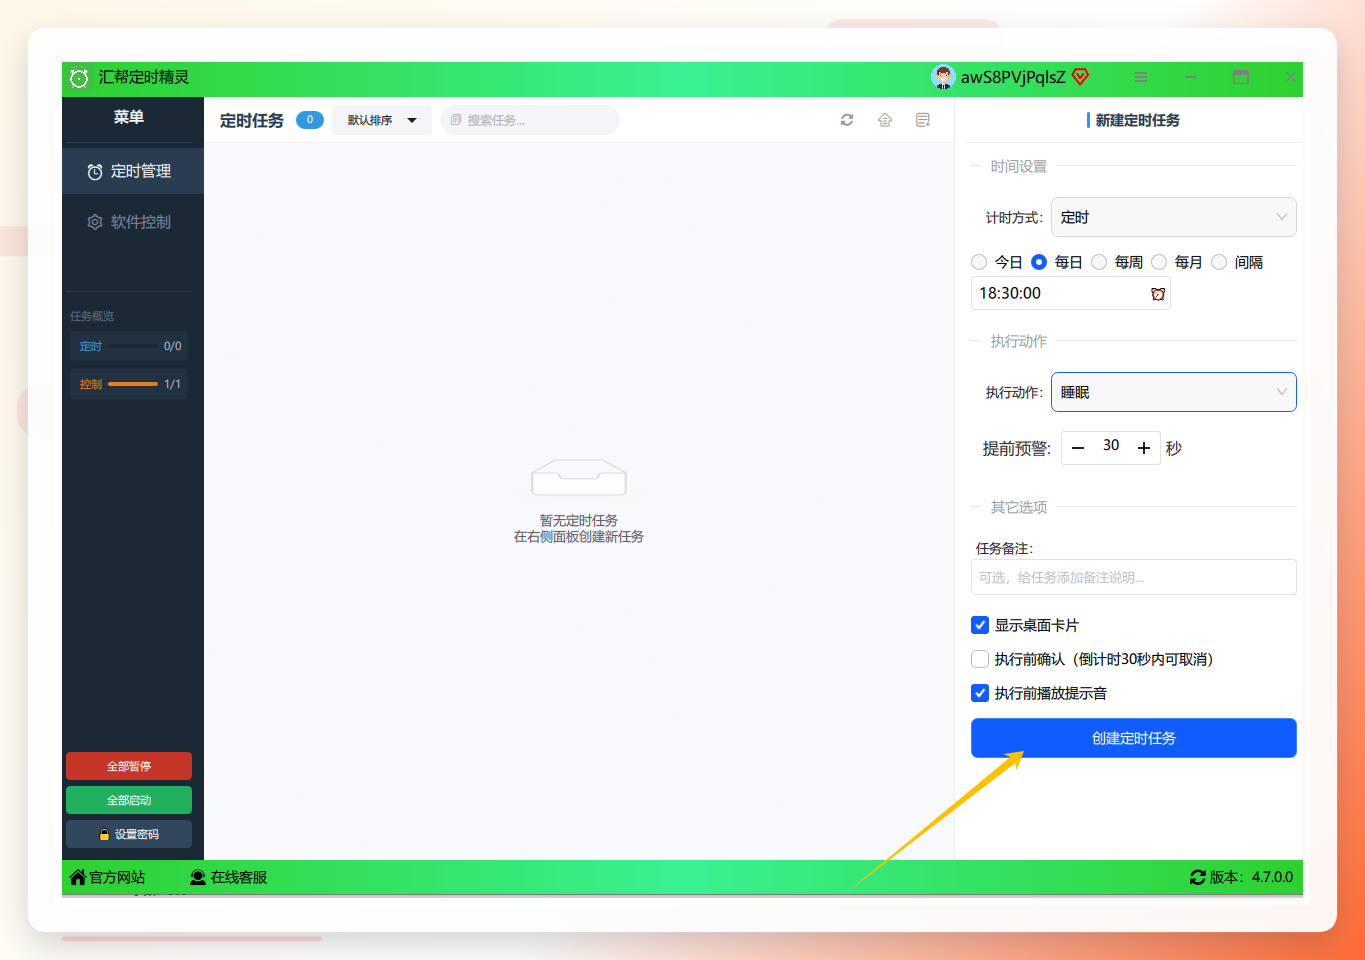The height and width of the screenshot is (960, 1365).
Task: Open the 计时方式 dropdown showing 定时
Action: (x=1174, y=217)
